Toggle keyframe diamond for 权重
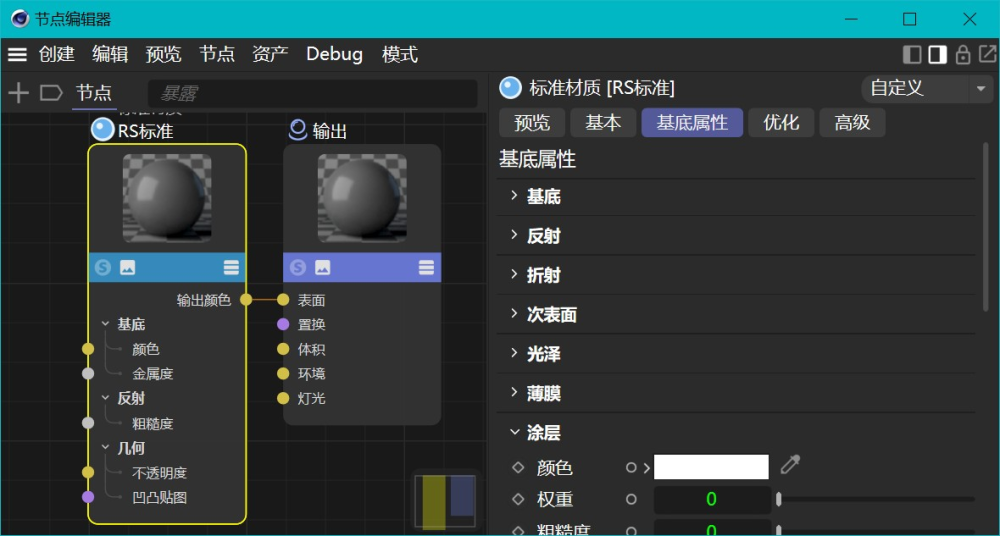This screenshot has width=1000, height=536. [x=518, y=499]
